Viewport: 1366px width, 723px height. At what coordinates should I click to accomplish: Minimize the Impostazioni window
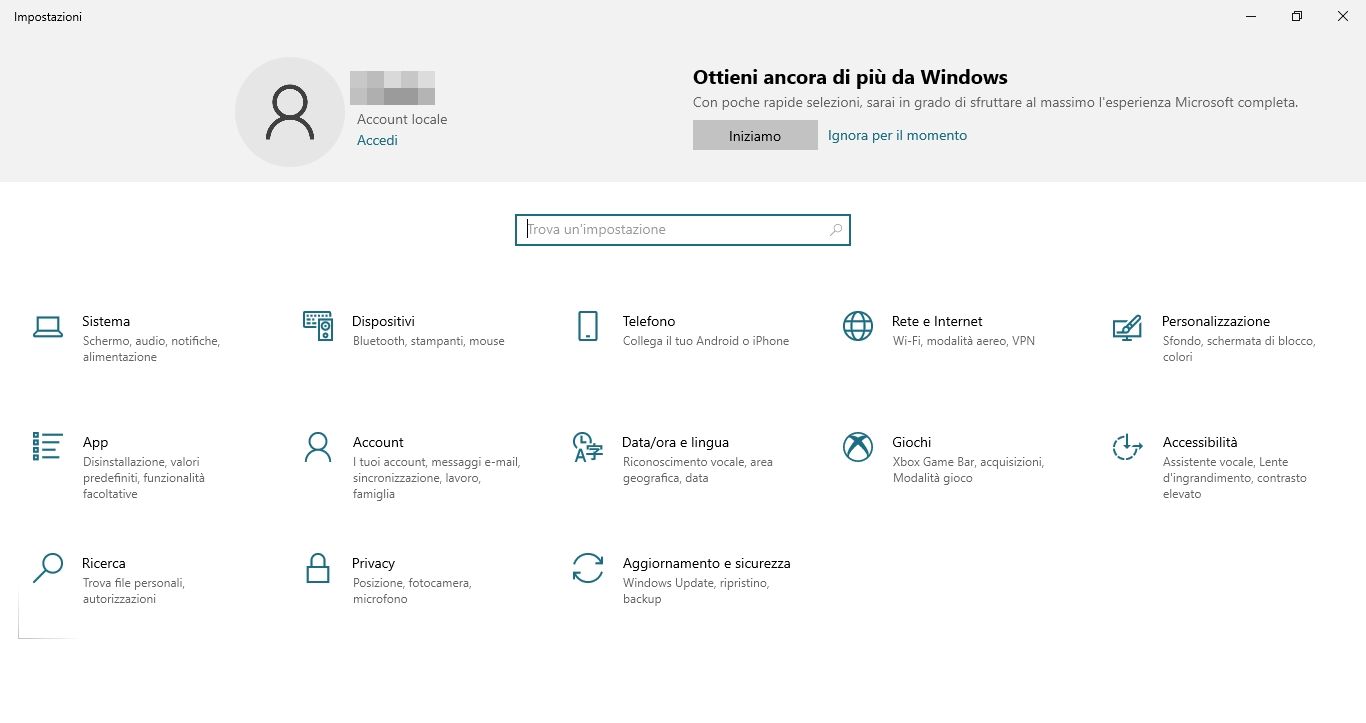coord(1251,16)
